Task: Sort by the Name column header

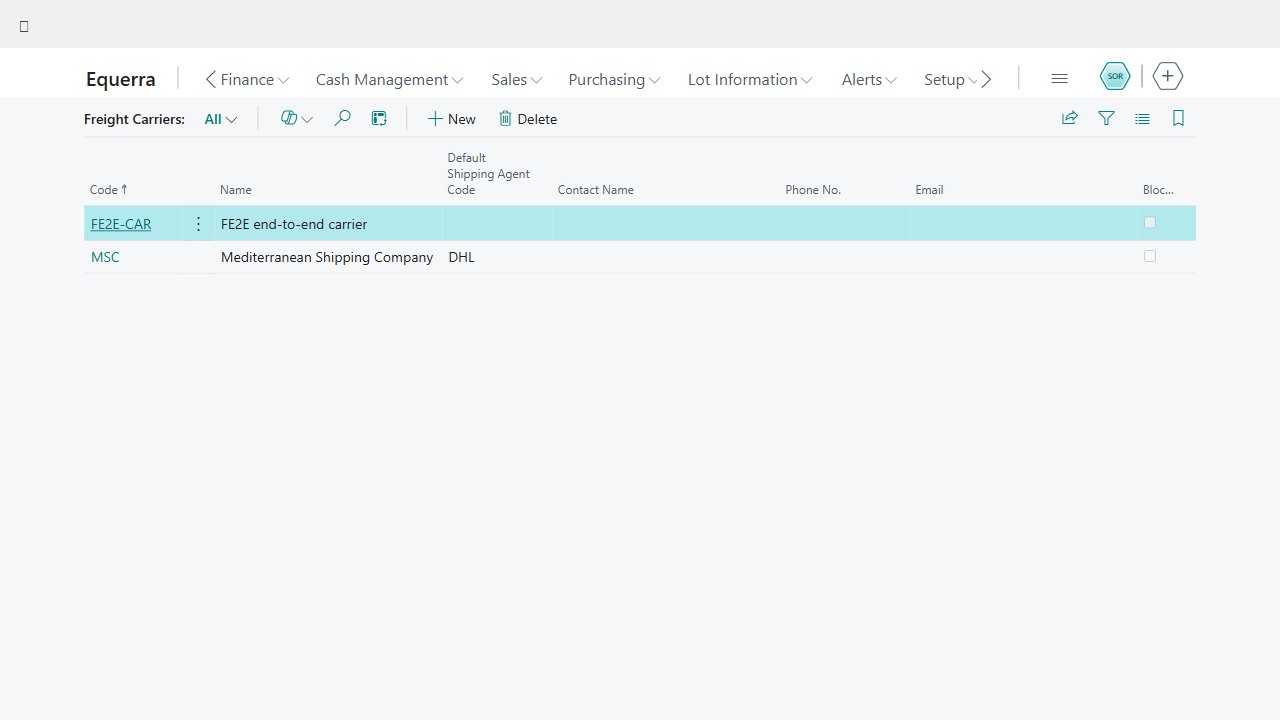Action: [236, 189]
